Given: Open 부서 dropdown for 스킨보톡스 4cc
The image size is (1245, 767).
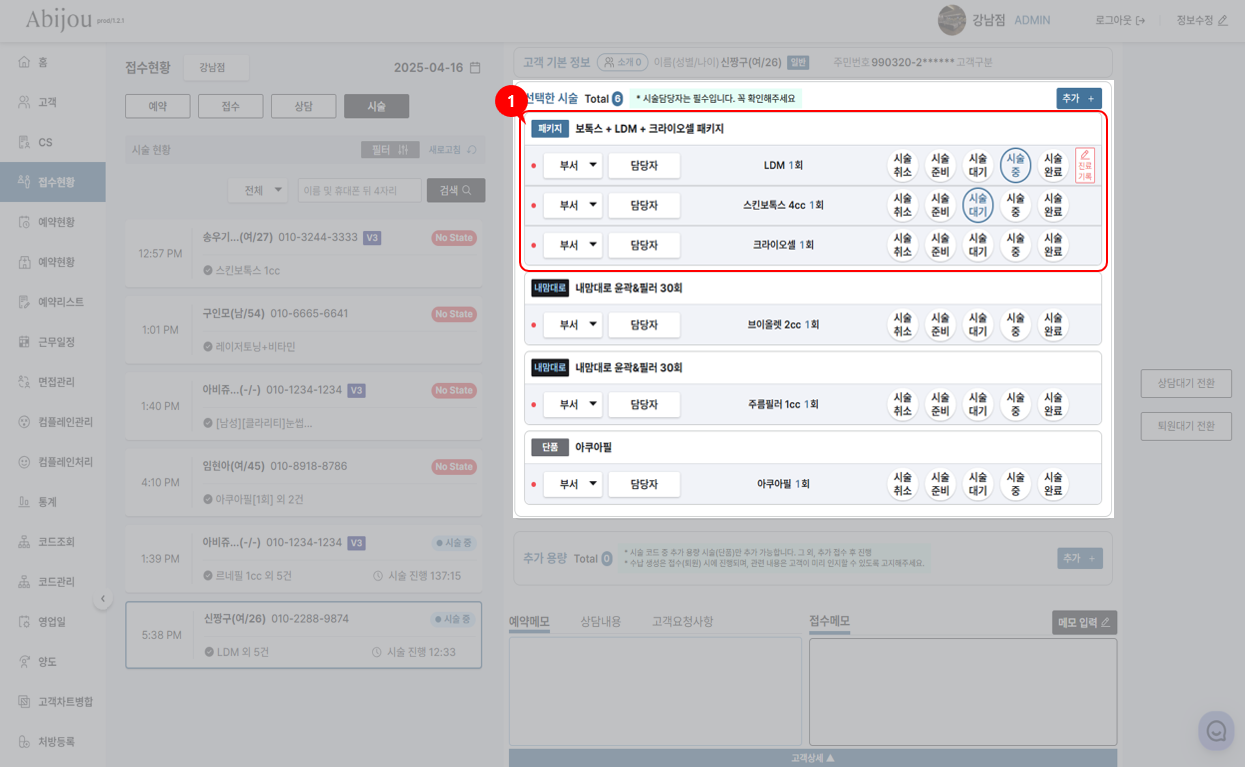Looking at the screenshot, I should click(x=573, y=205).
